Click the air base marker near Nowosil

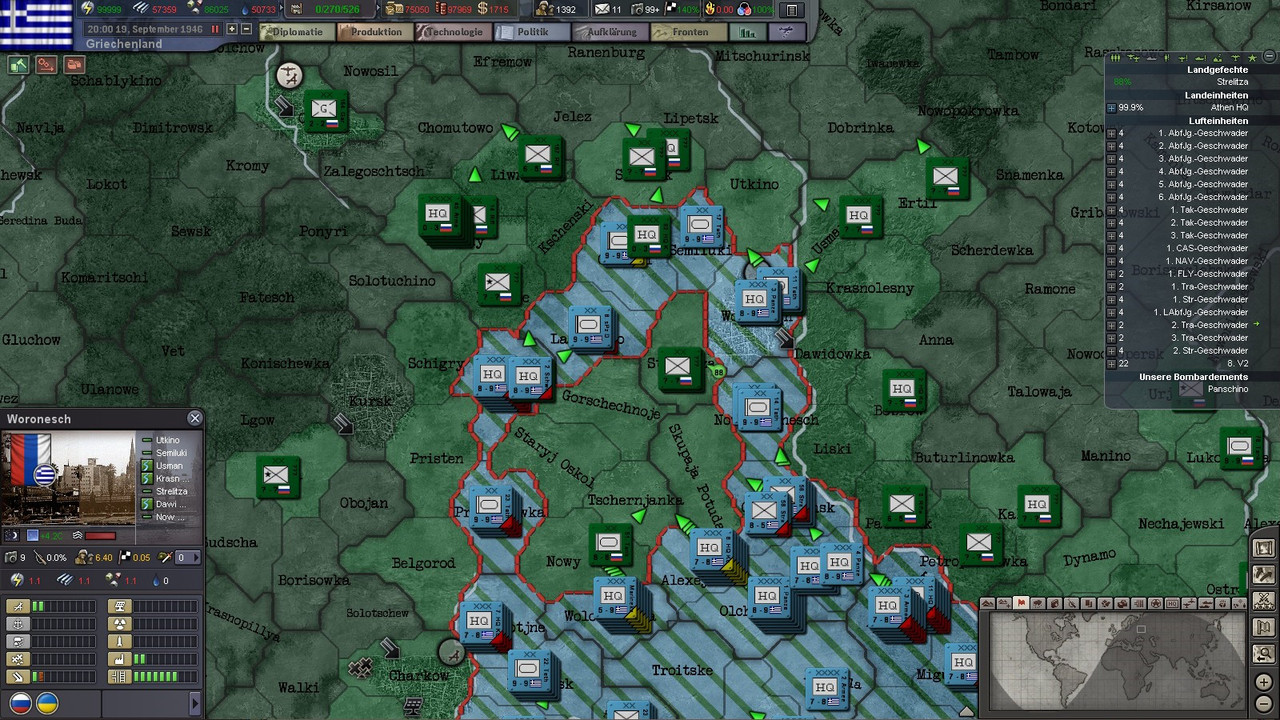pyautogui.click(x=289, y=75)
